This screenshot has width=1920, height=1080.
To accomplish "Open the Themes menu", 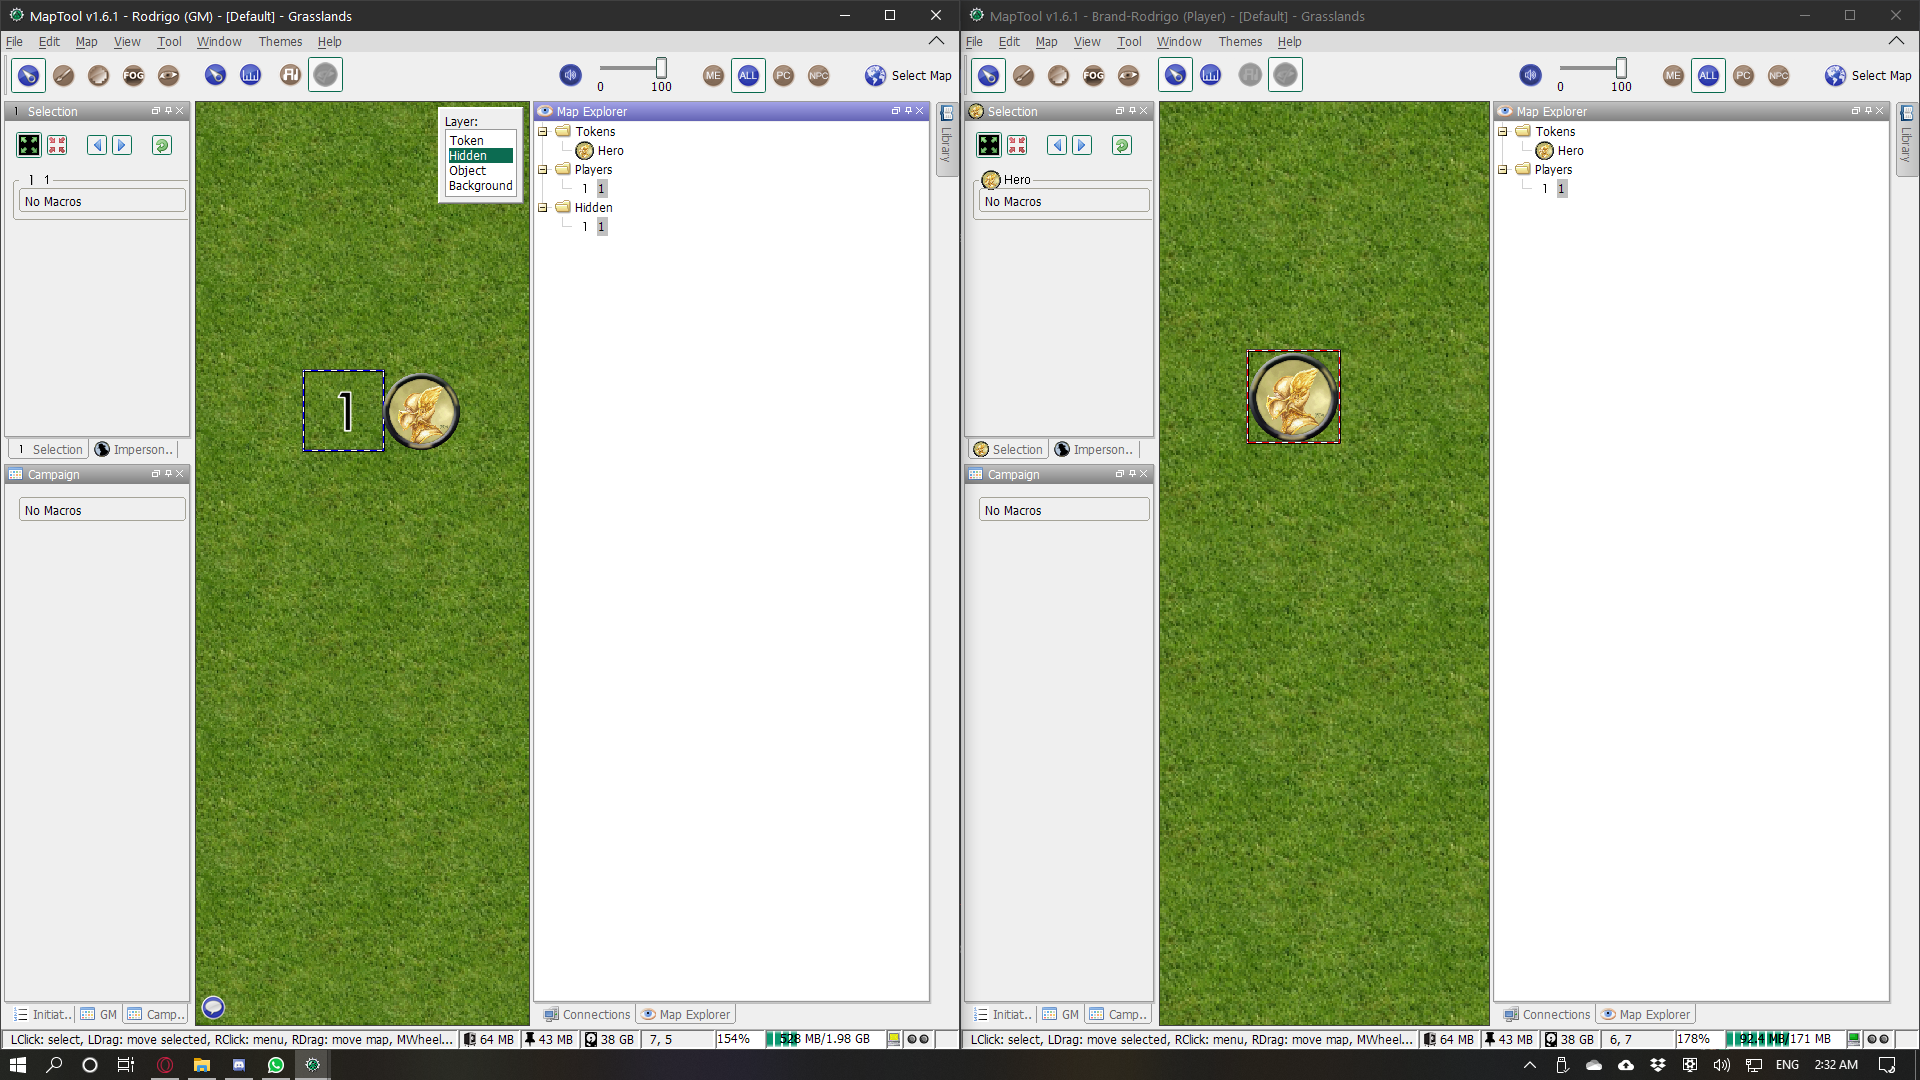I will [x=280, y=41].
